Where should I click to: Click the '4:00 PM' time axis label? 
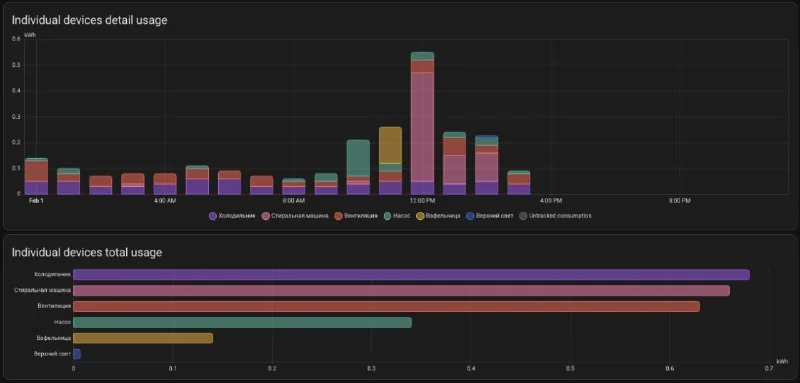551,201
